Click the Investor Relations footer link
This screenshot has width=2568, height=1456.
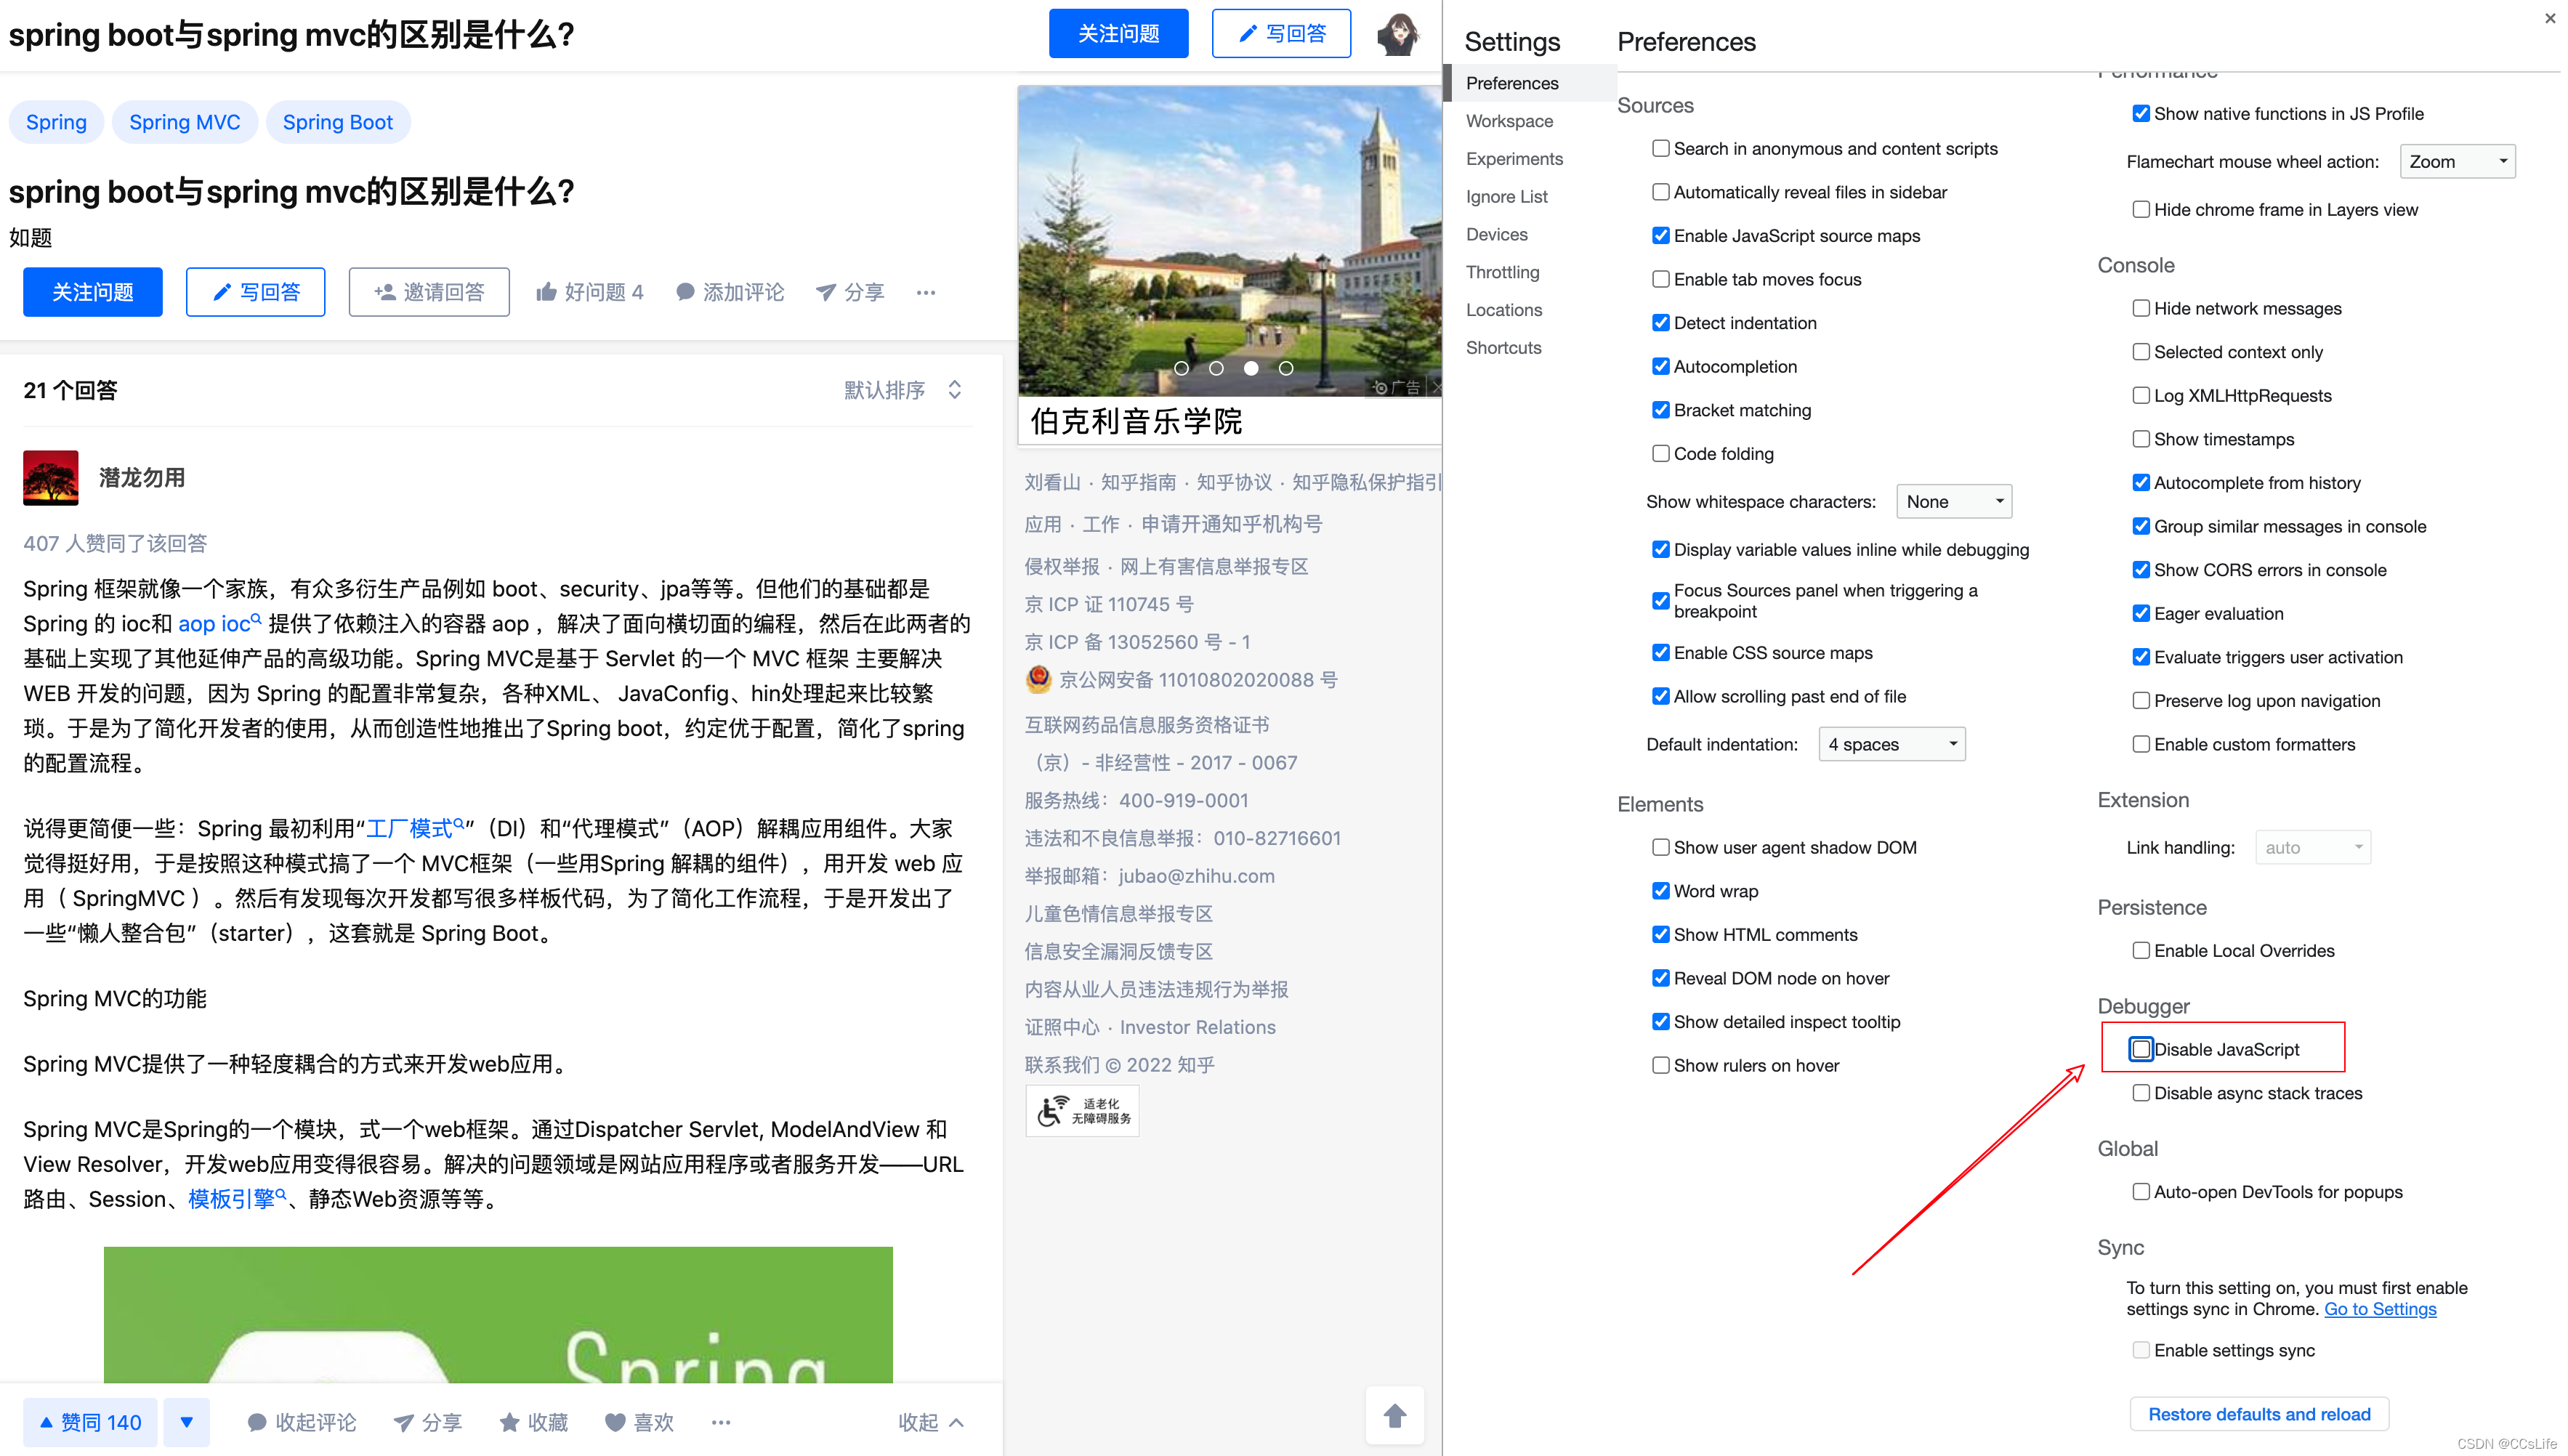tap(1197, 1027)
